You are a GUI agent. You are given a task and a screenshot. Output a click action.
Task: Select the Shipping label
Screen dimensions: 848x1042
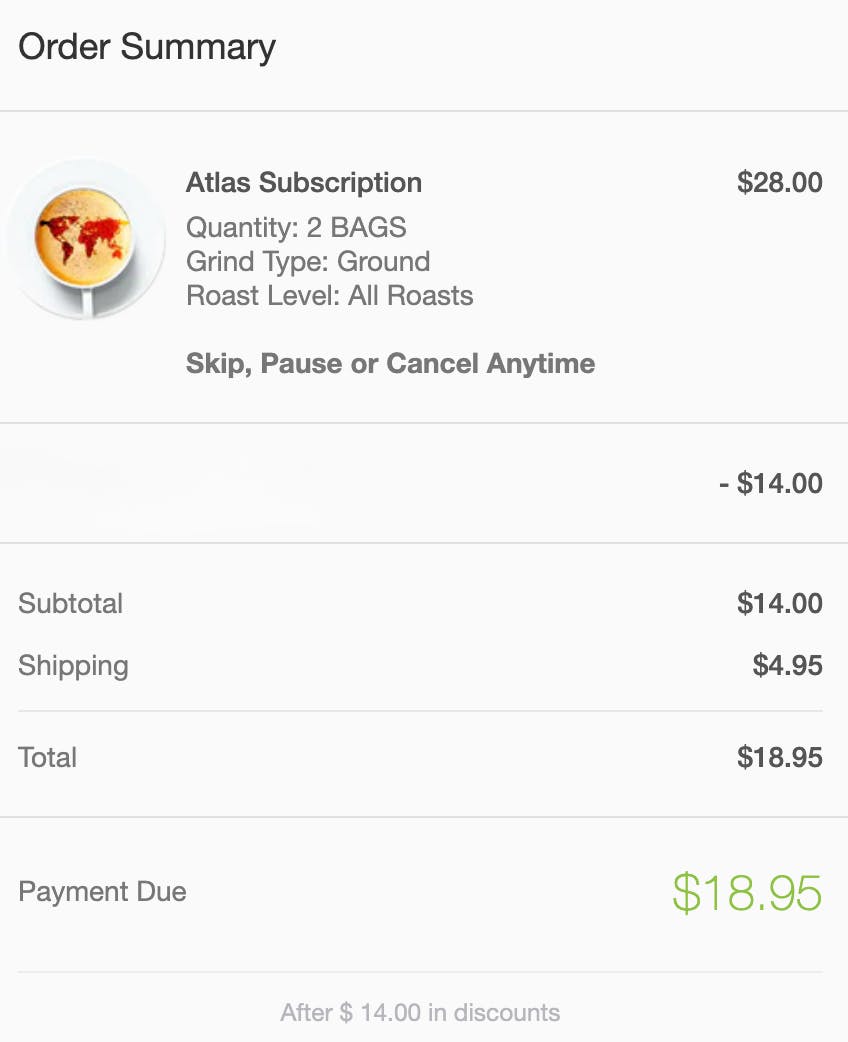click(x=73, y=666)
